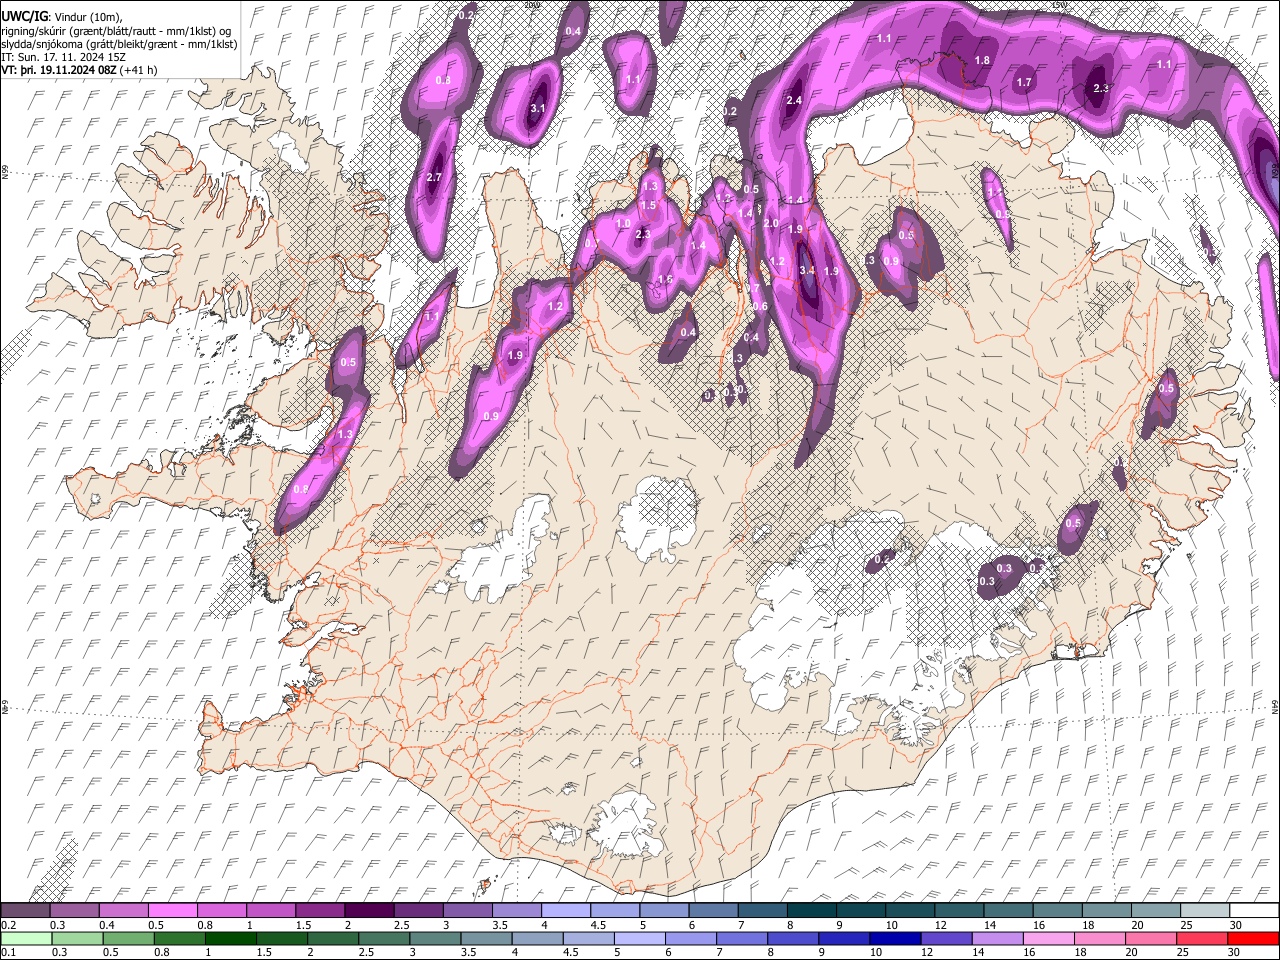
Task: Pick the darkest green lower swatch labeled 1
Action: [x=231, y=938]
